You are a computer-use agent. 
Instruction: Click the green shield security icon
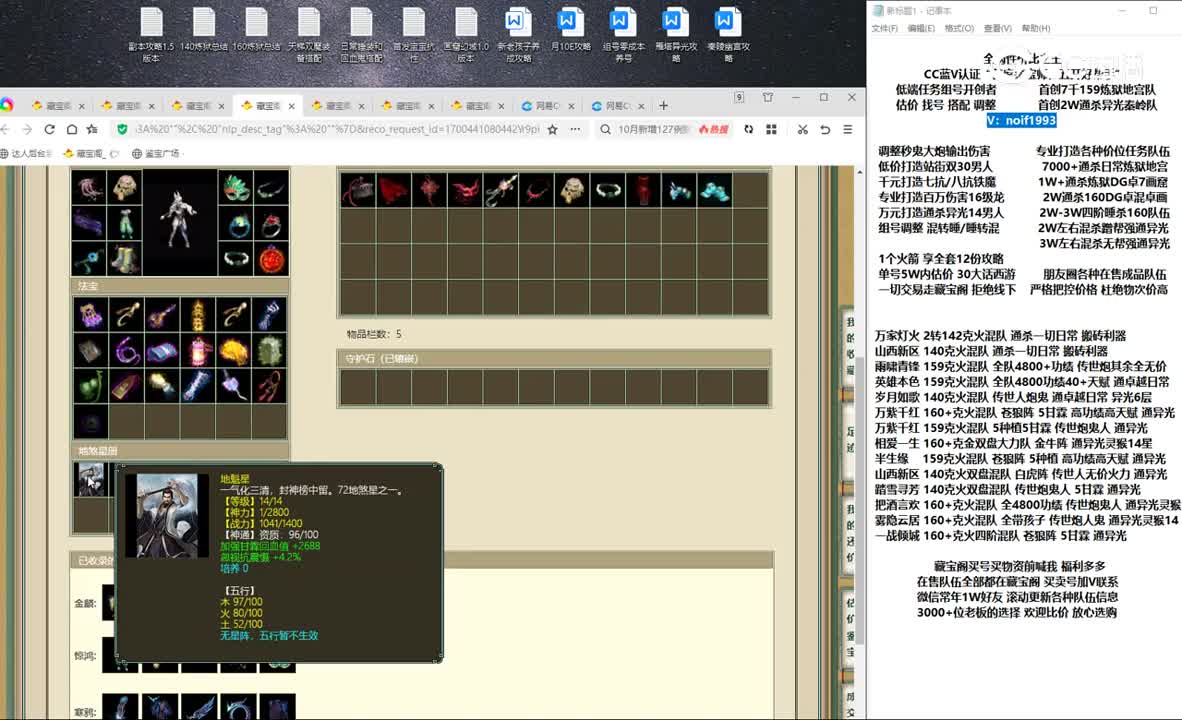click(122, 130)
